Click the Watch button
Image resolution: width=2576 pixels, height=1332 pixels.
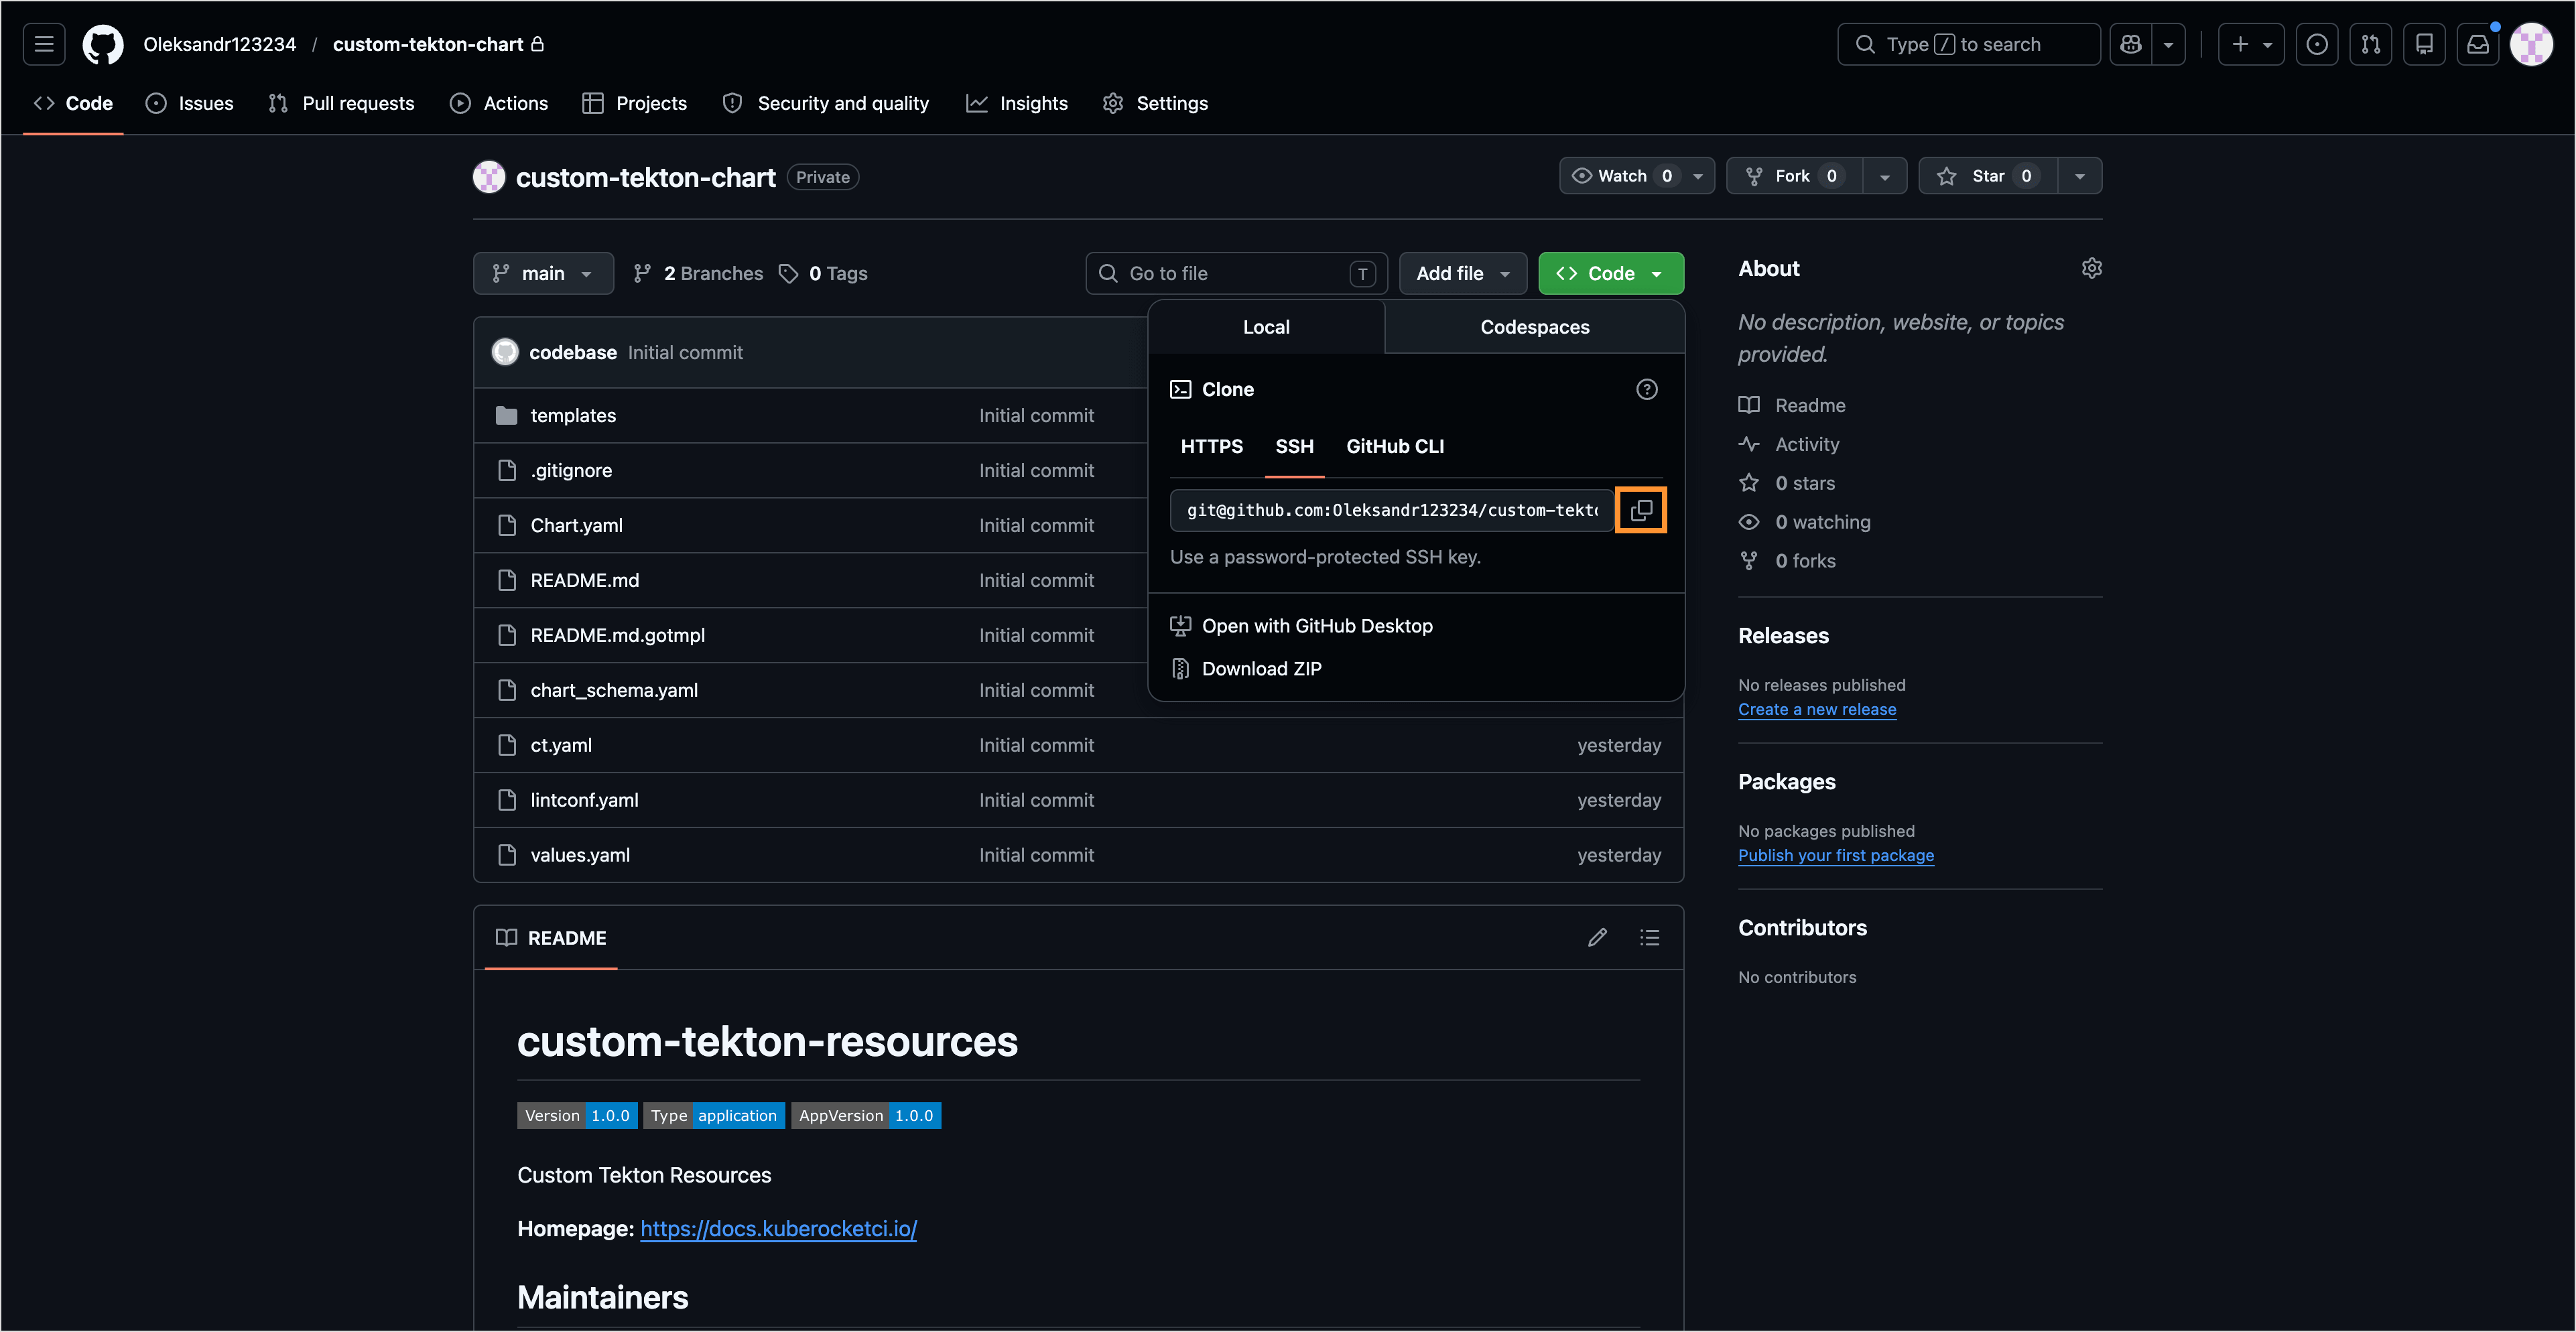click(1637, 176)
